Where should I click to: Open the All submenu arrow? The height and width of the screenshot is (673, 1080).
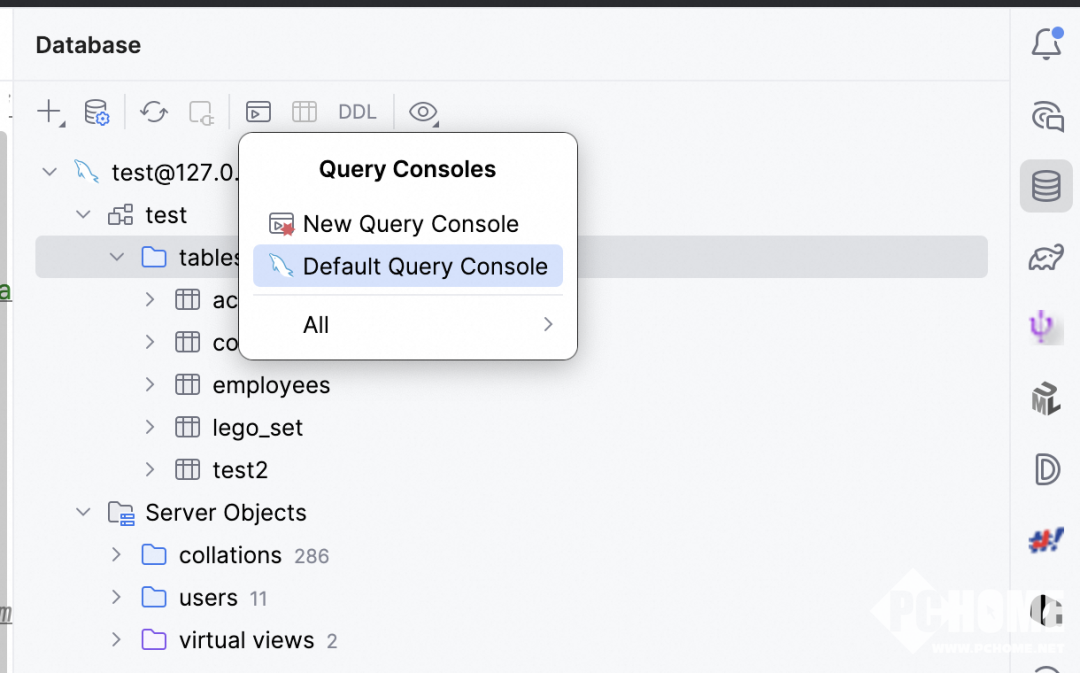point(547,324)
